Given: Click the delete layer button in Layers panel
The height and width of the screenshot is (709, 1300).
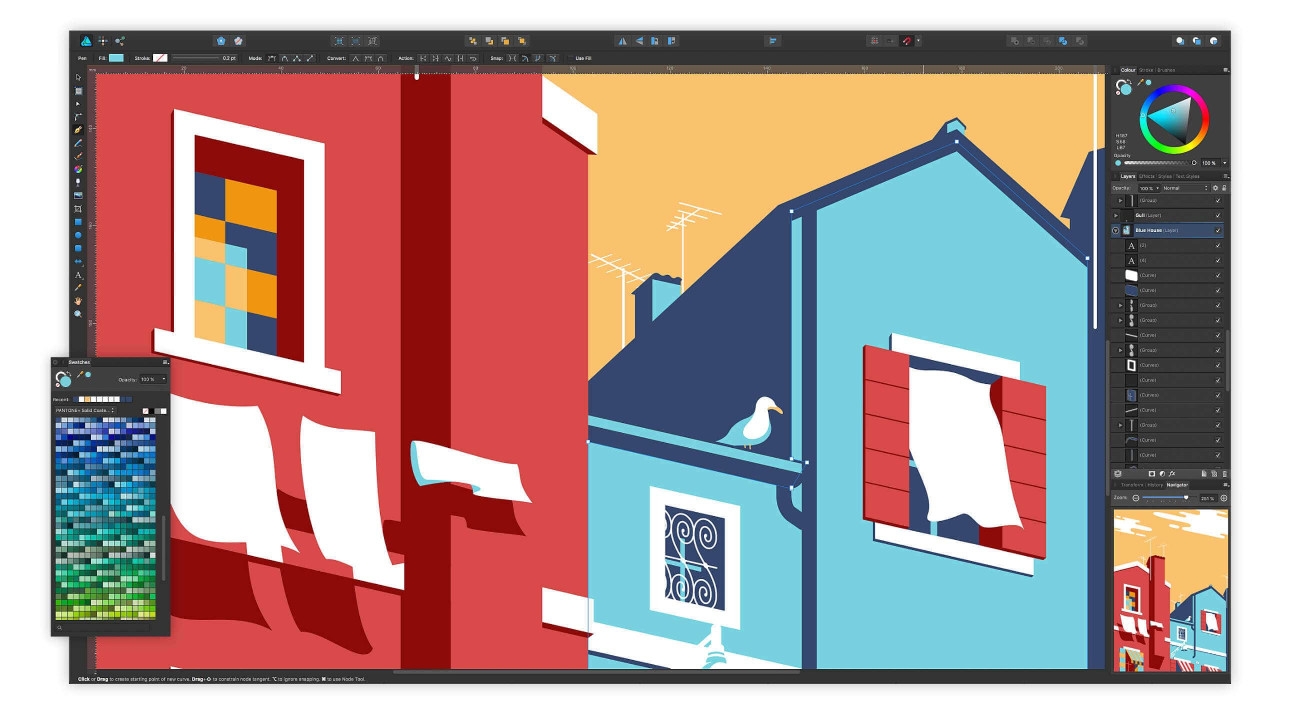Looking at the screenshot, I should pyautogui.click(x=1224, y=474).
